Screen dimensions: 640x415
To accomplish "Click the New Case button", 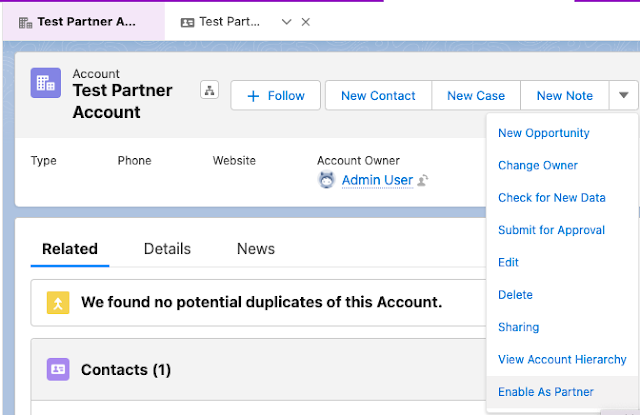I will [476, 95].
